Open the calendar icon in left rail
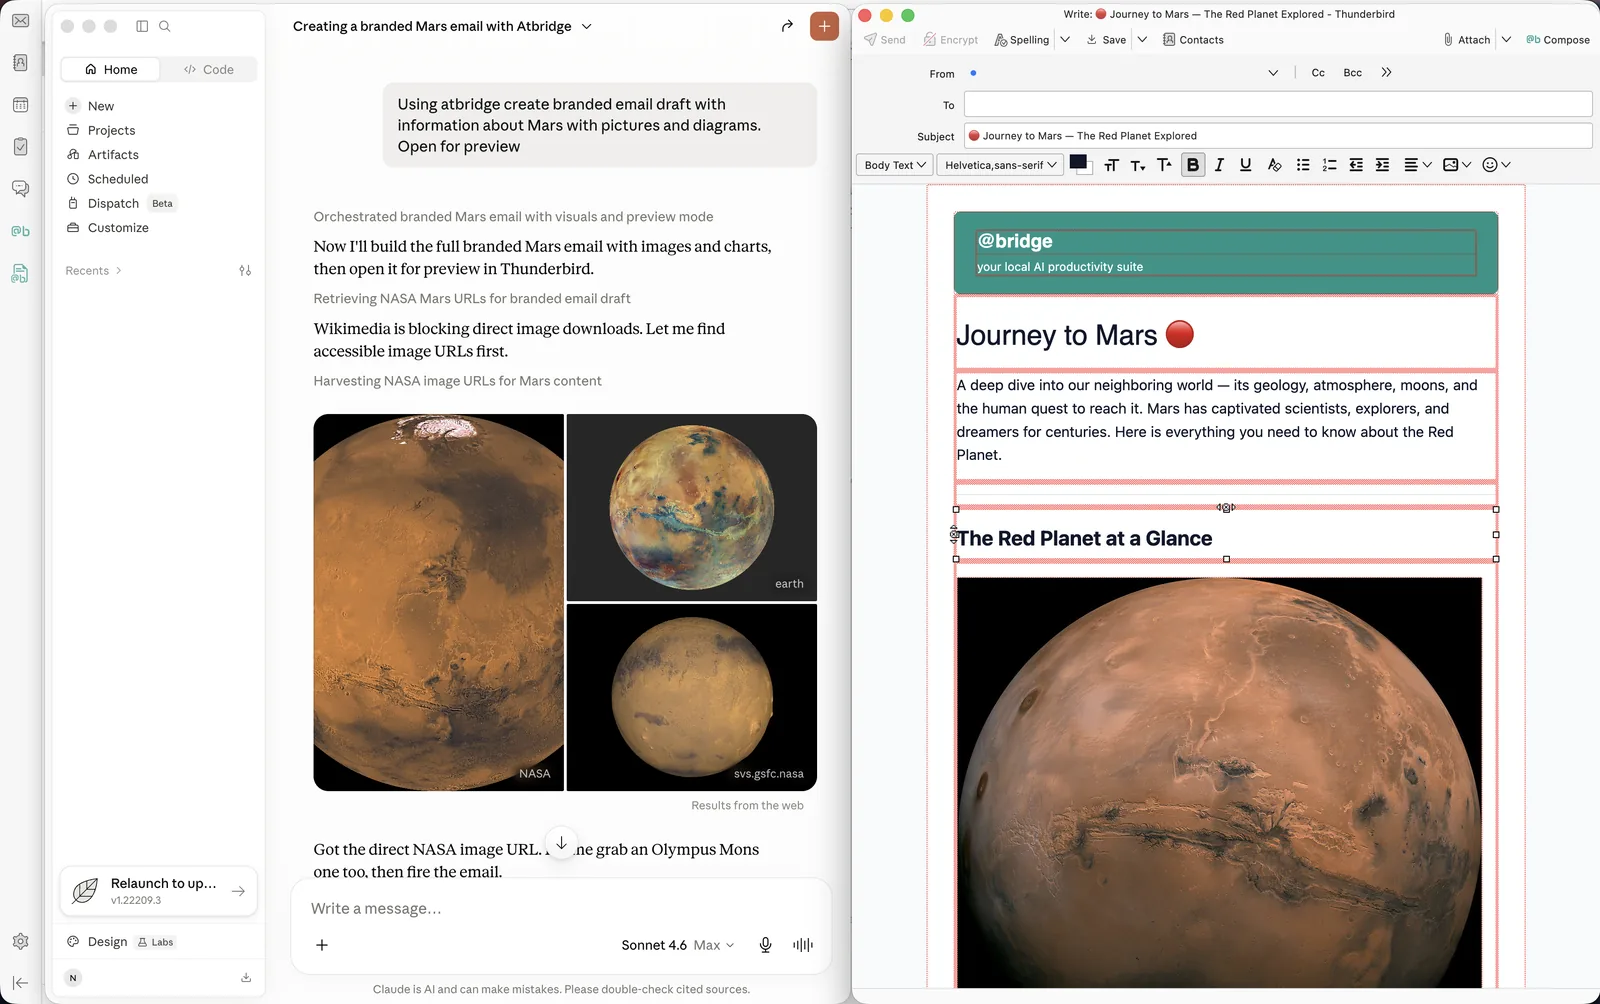Viewport: 1600px width, 1004px height. (x=20, y=105)
